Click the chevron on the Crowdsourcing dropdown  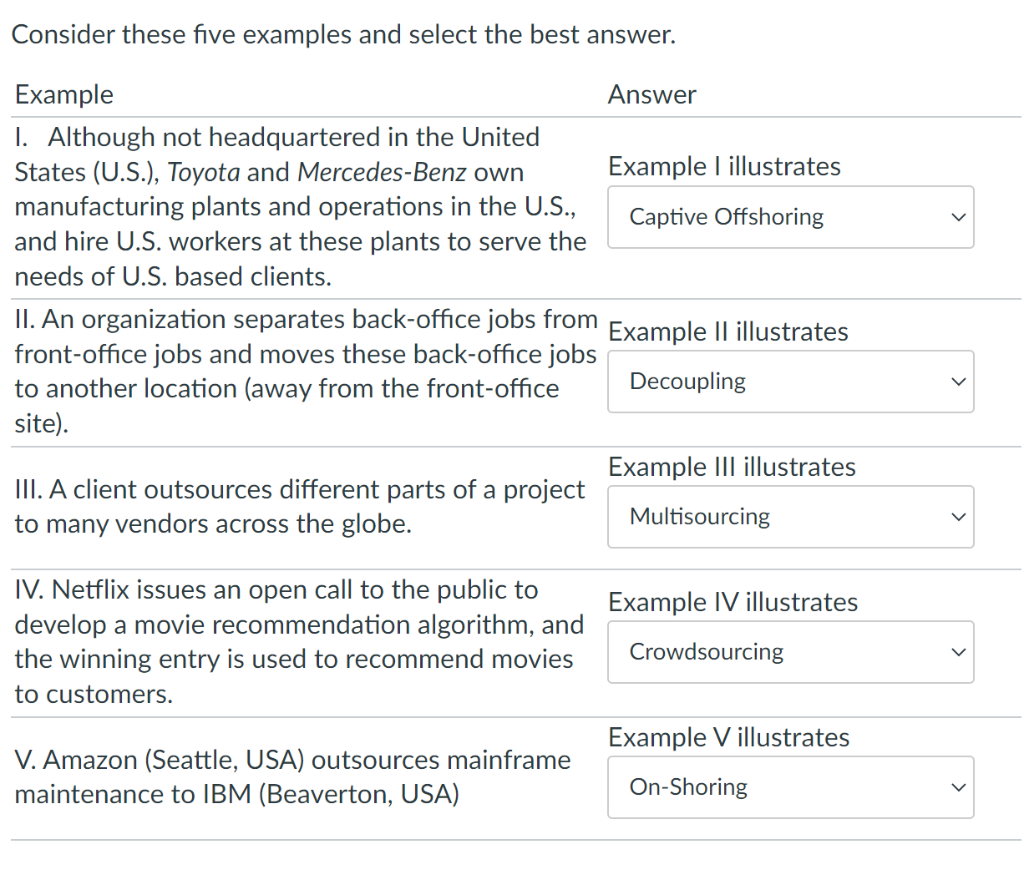point(958,652)
